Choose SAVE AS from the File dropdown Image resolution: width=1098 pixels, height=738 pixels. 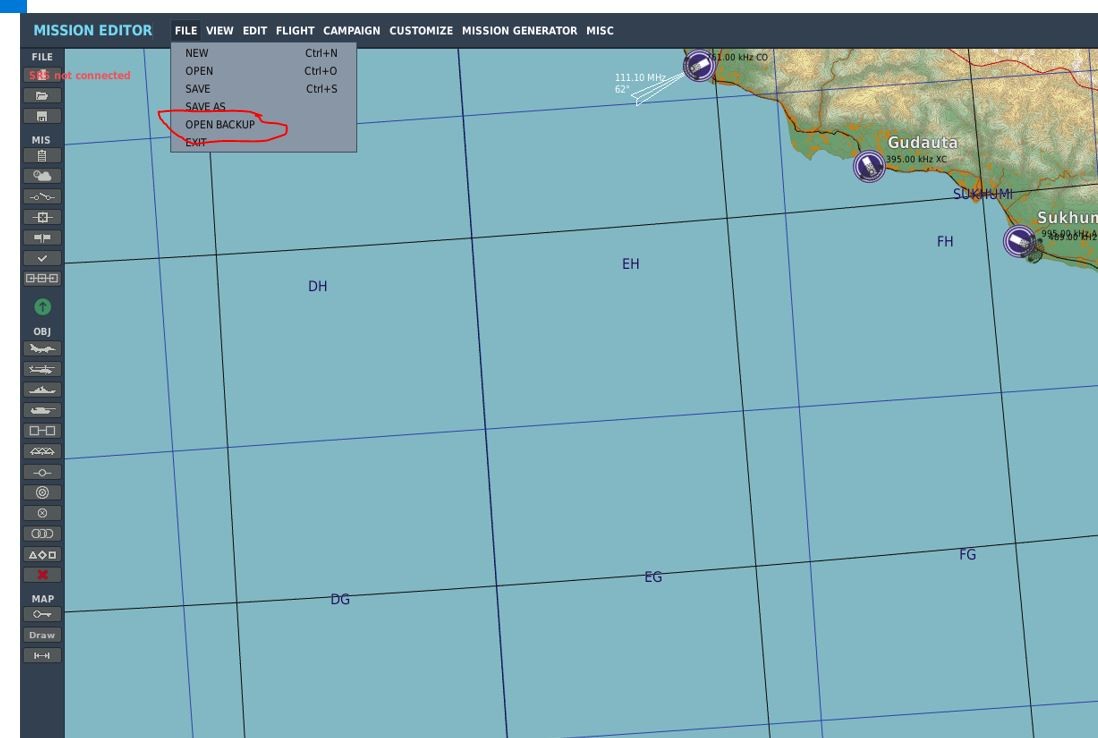point(263,107)
